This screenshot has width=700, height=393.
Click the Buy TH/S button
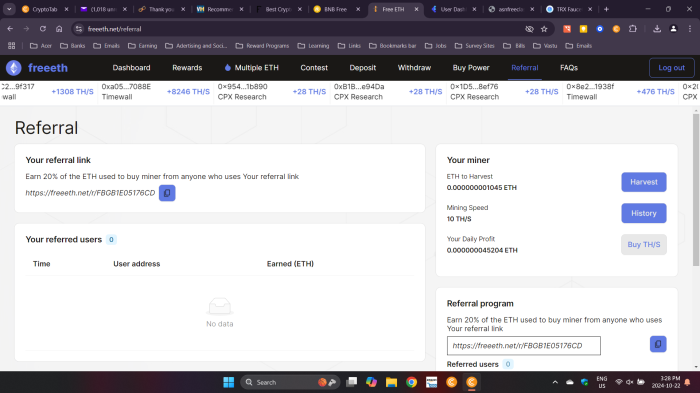(x=644, y=245)
